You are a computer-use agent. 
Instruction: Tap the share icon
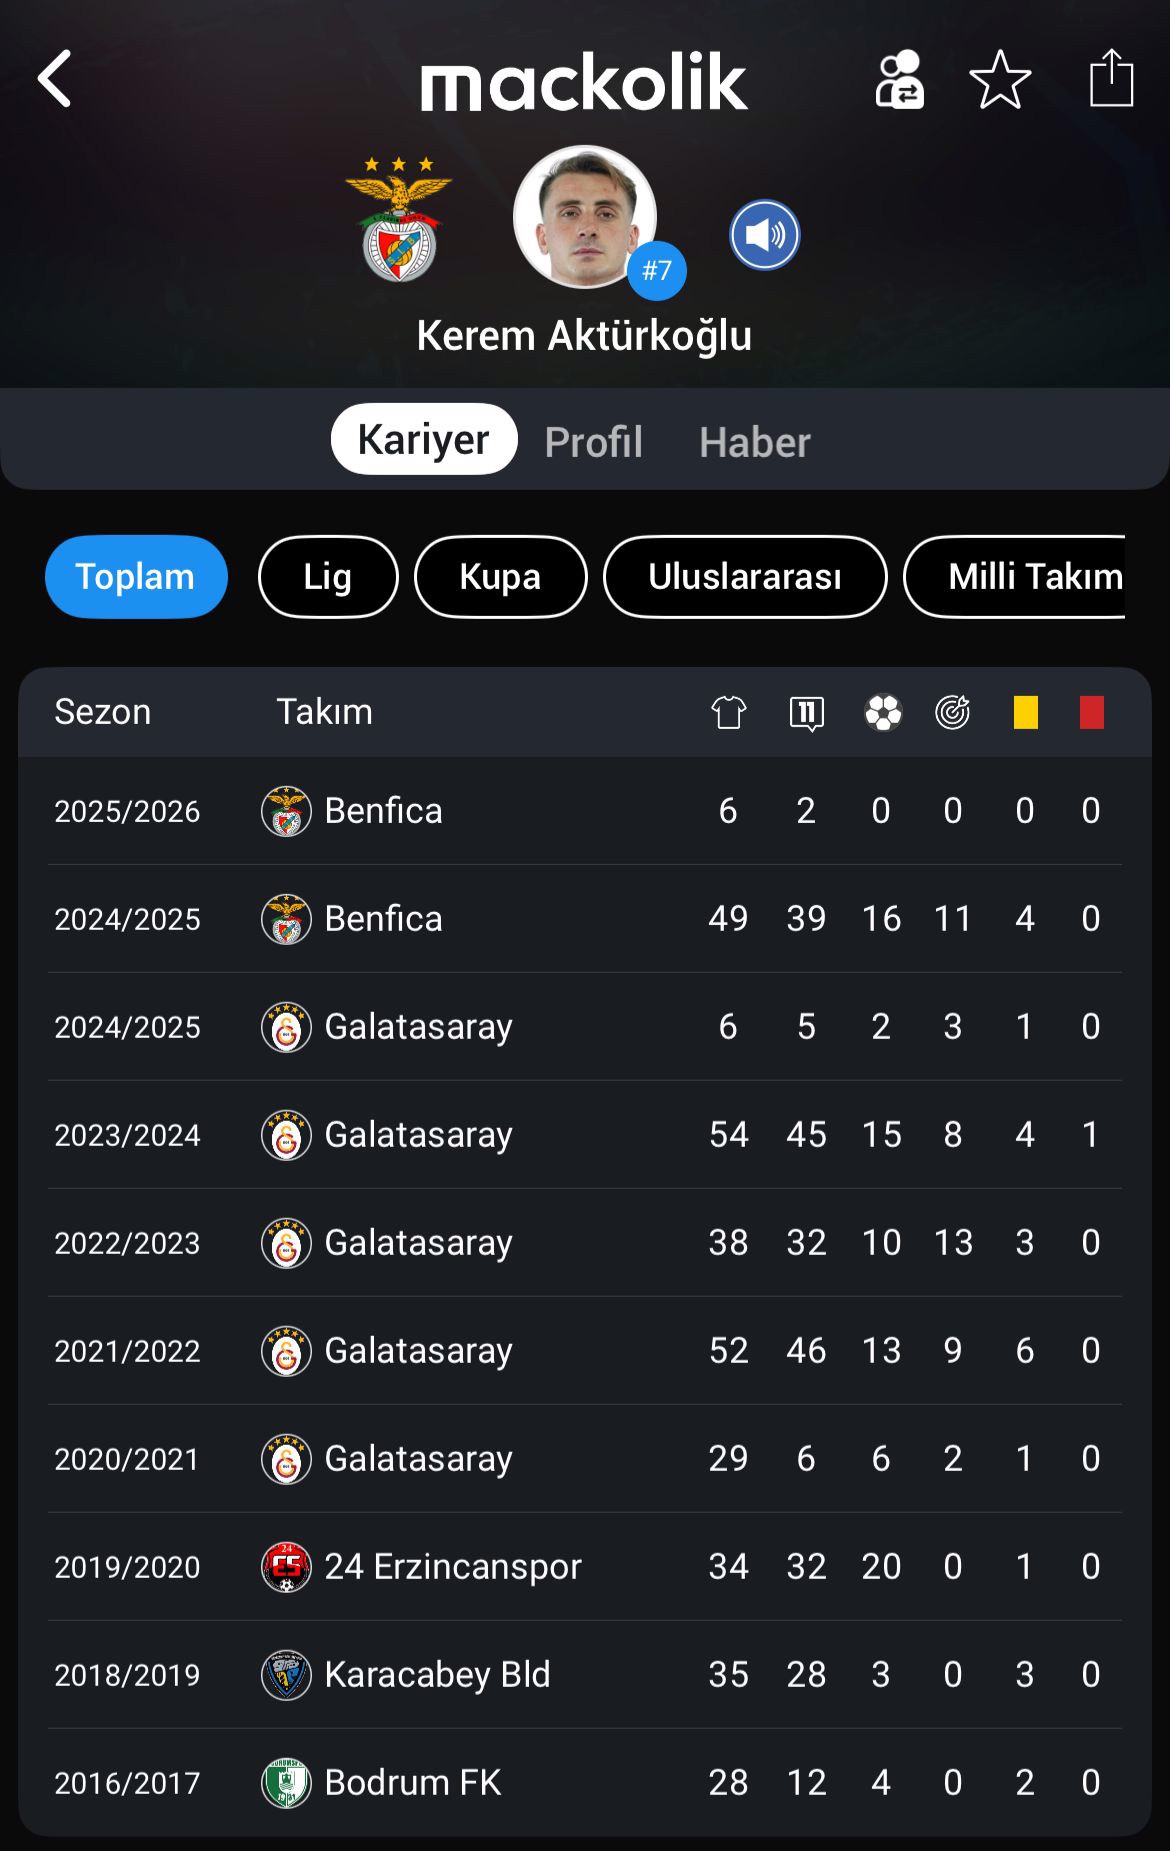coord(1111,78)
